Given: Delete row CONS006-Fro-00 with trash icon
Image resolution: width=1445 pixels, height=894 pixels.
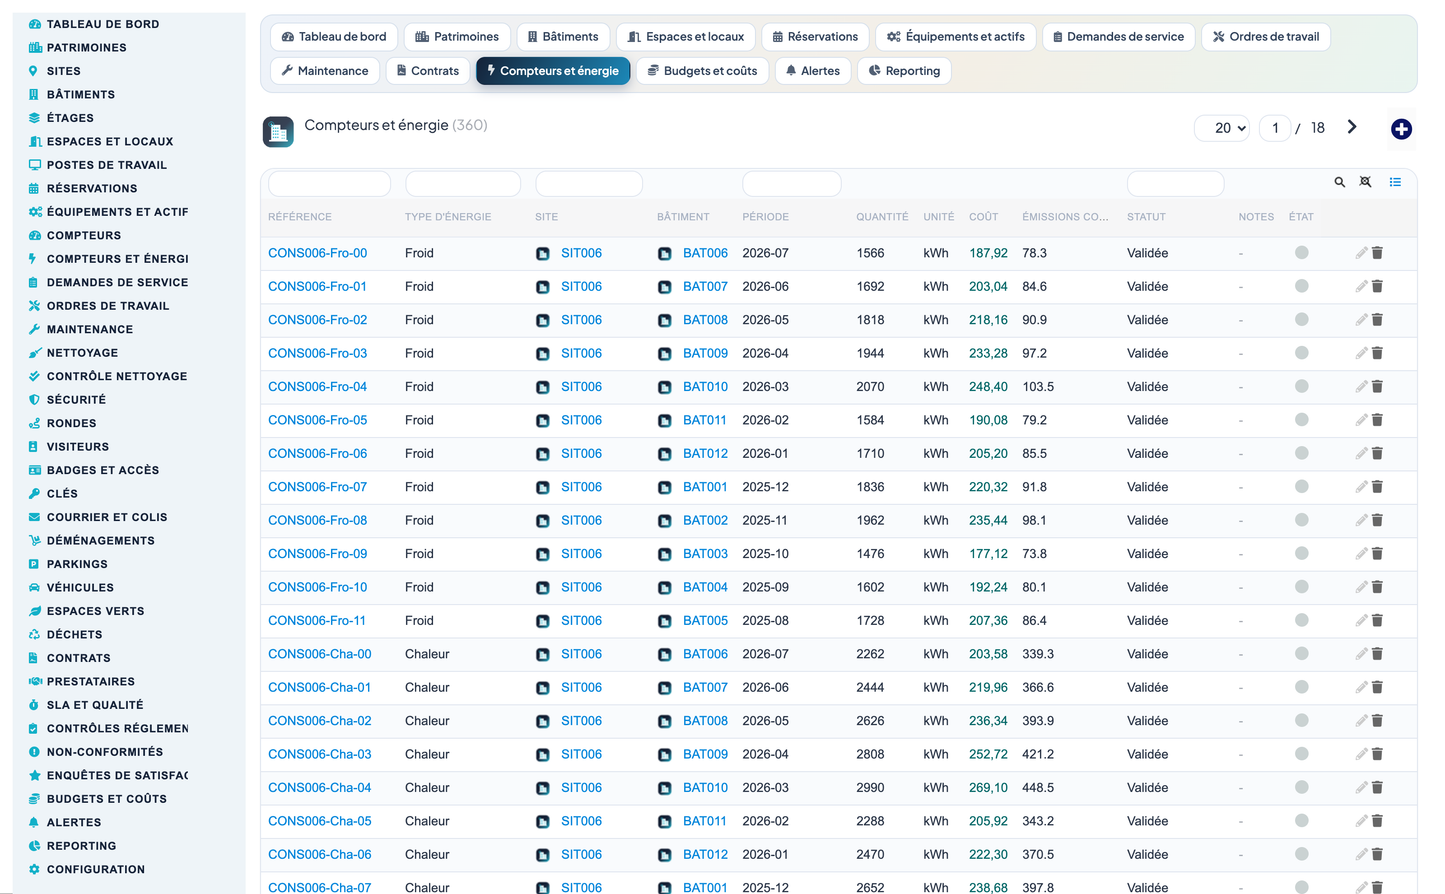Looking at the screenshot, I should click(x=1377, y=253).
